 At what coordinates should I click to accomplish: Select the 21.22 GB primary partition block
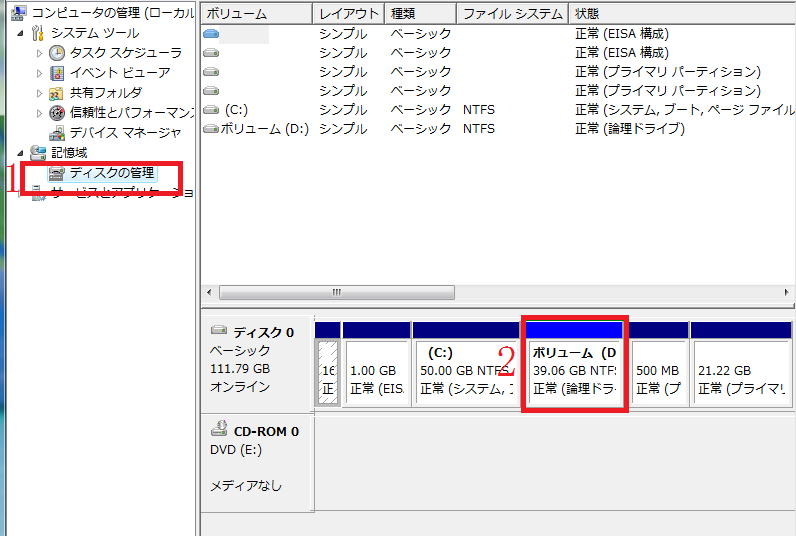tap(740, 370)
